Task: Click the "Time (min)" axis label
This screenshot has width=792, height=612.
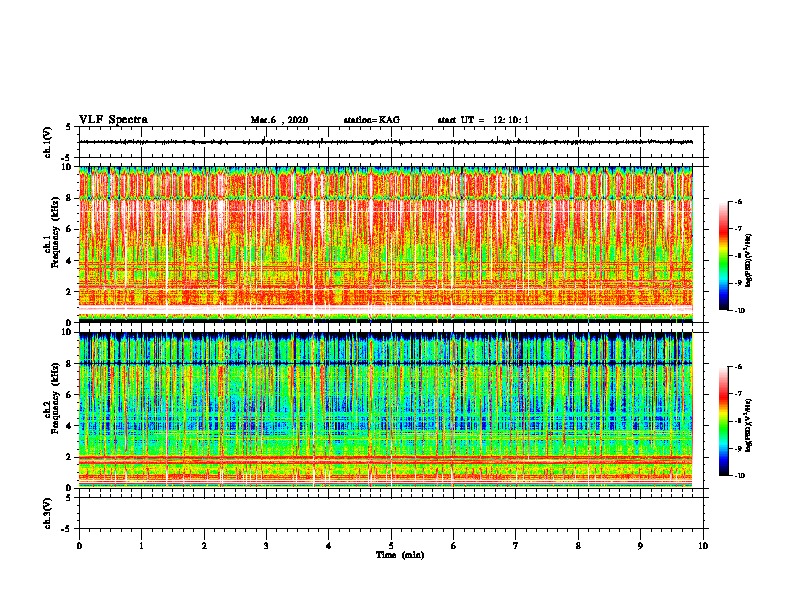Action: tap(400, 555)
